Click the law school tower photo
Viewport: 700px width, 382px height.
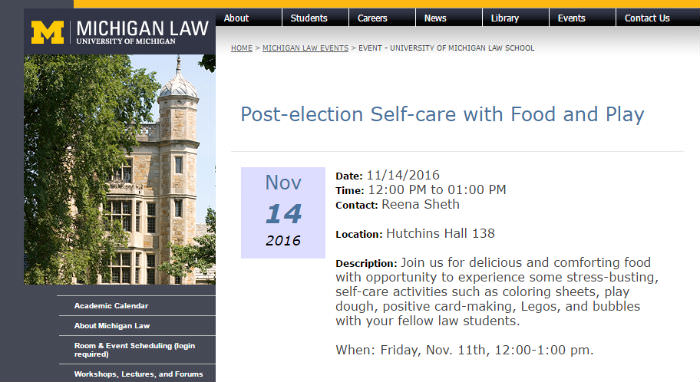pyautogui.click(x=120, y=170)
